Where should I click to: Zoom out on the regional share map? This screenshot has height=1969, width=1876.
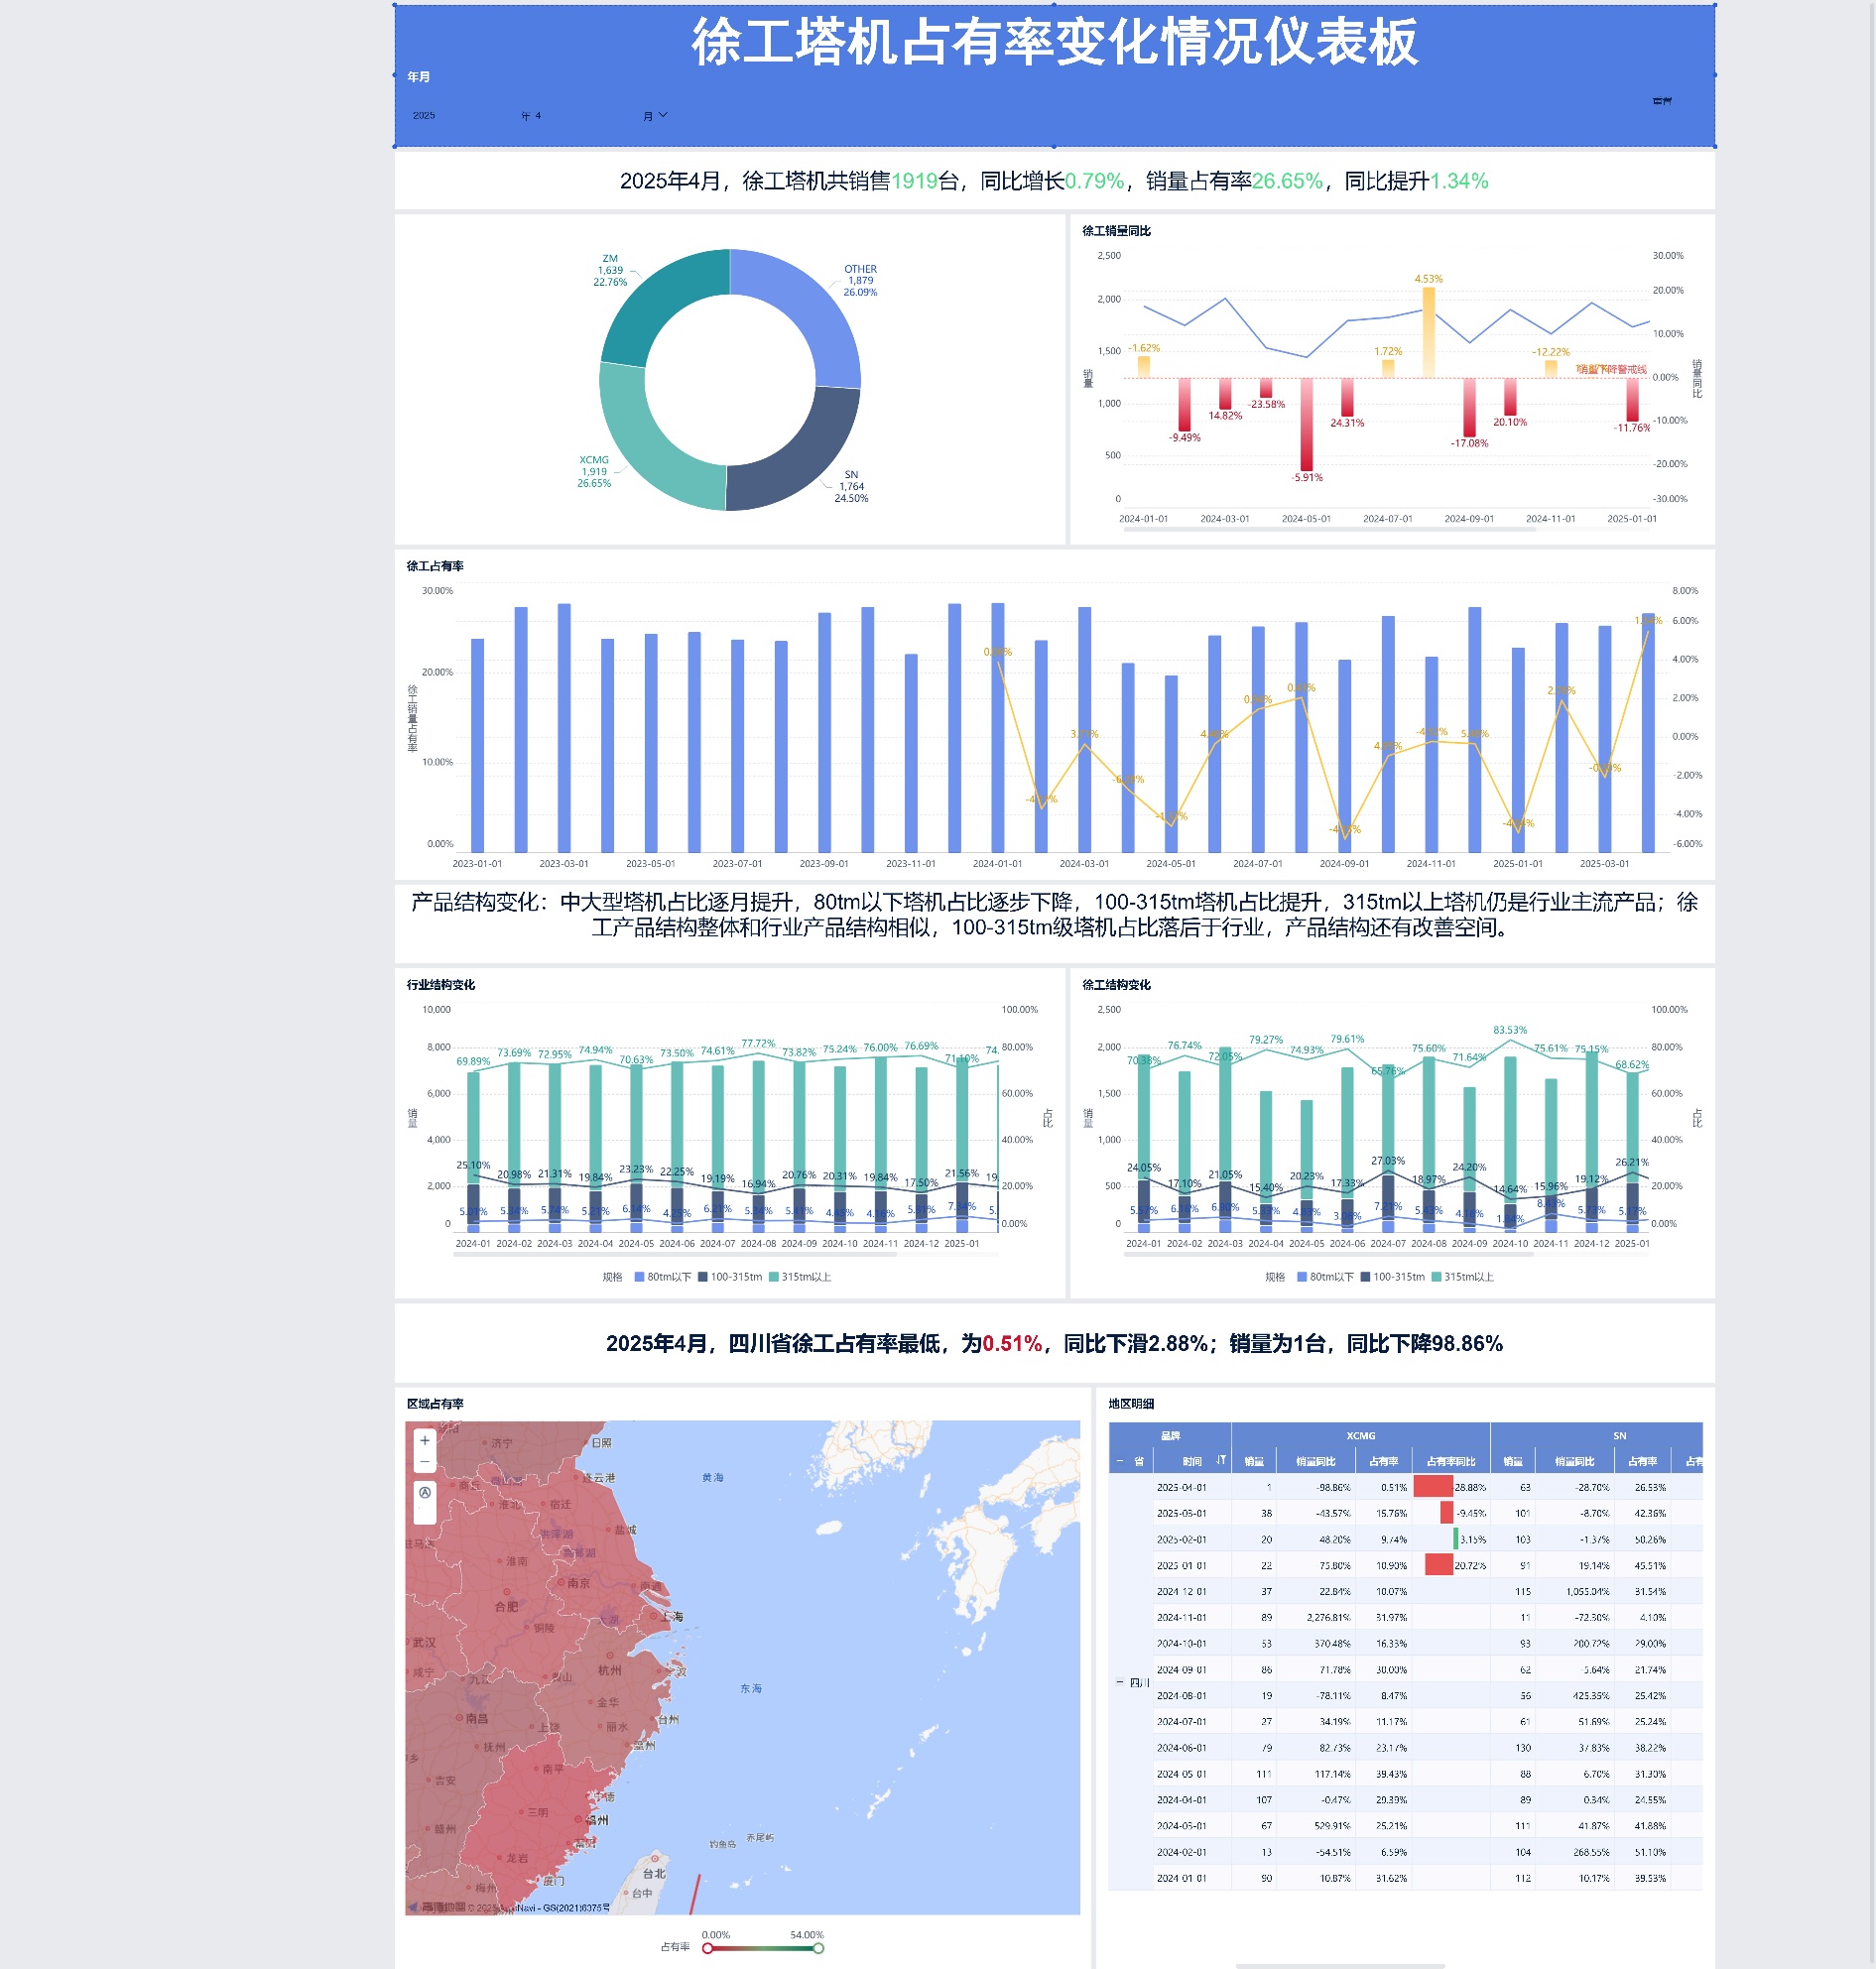point(425,1462)
